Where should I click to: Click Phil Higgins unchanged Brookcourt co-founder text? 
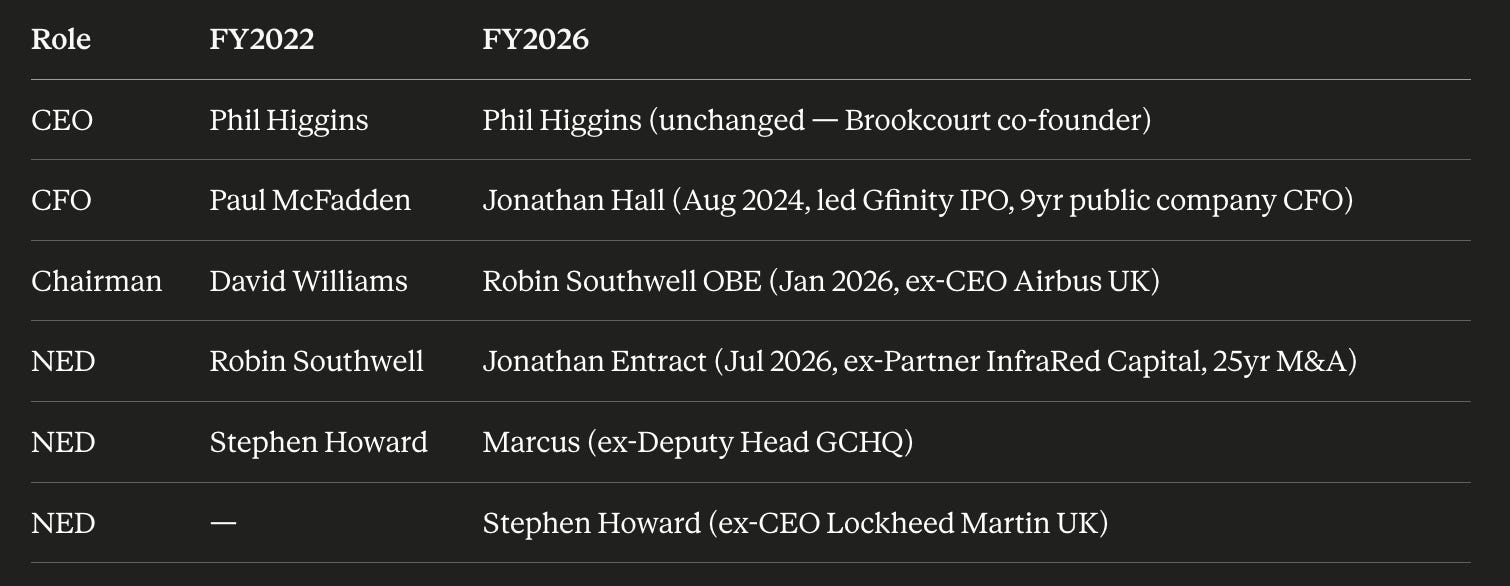click(817, 120)
